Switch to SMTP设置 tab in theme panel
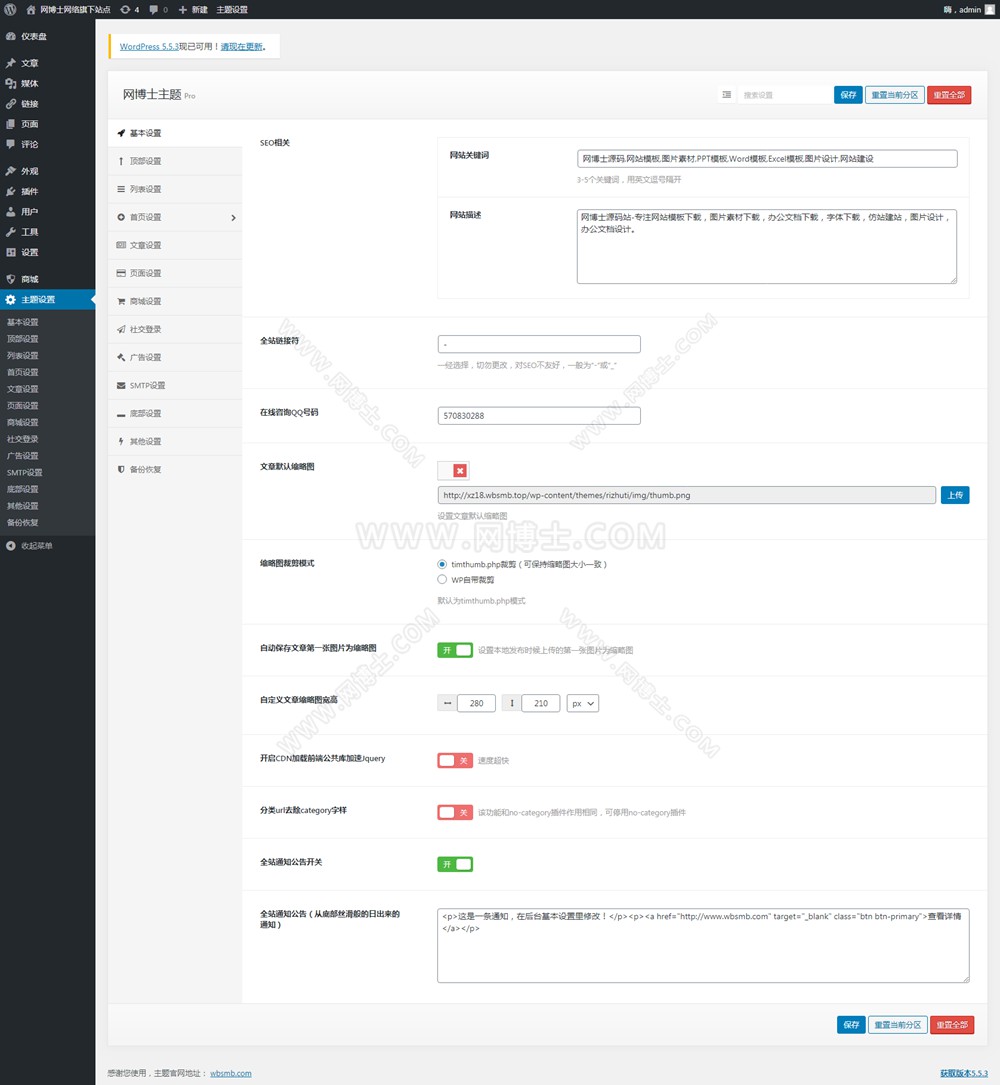 click(x=175, y=385)
